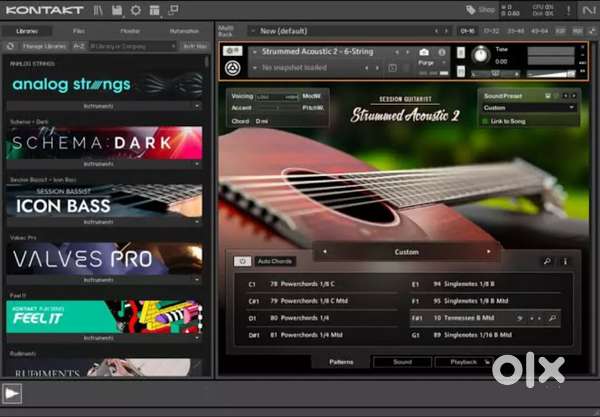Open the Custom Sound Preset dropdown
The width and height of the screenshot is (600, 417).
click(x=528, y=108)
